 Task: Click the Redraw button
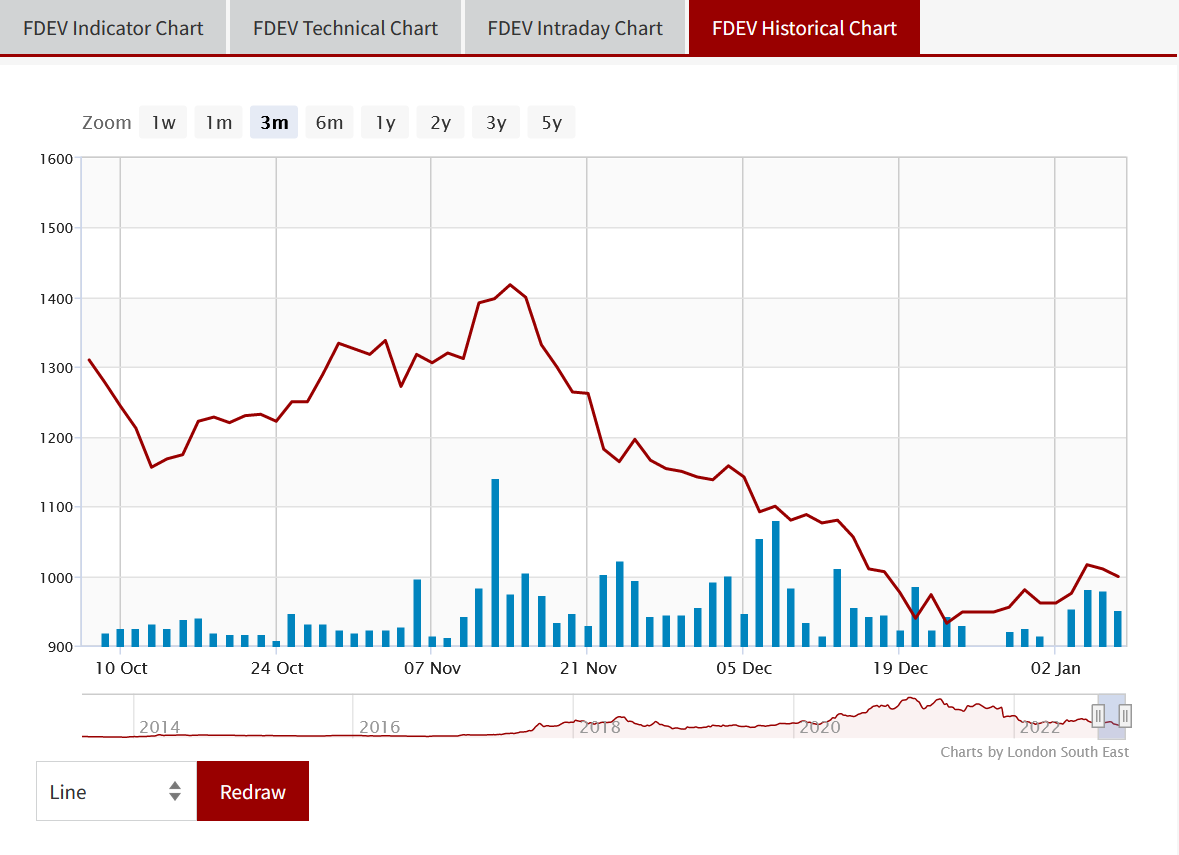(253, 791)
